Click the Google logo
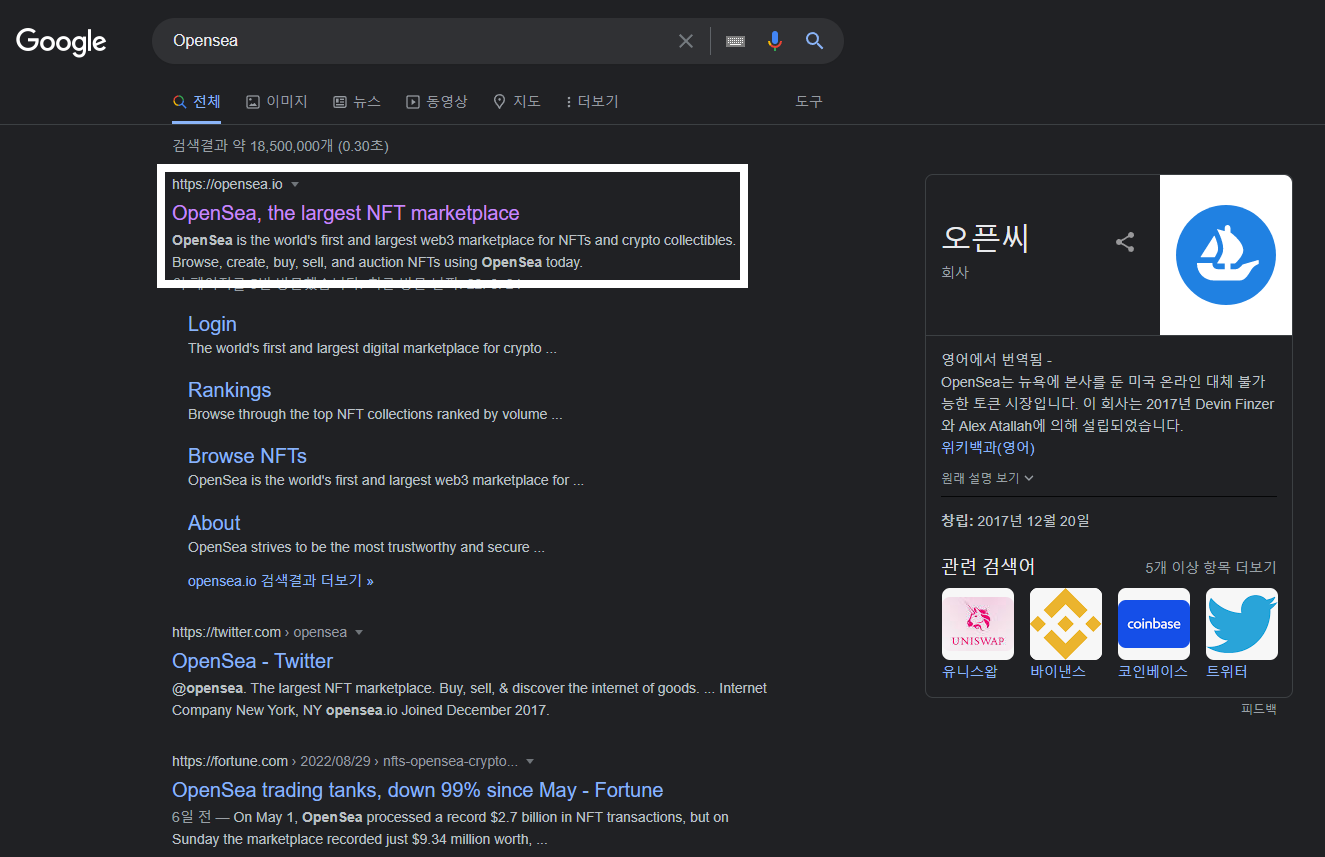This screenshot has height=857, width=1325. pyautogui.click(x=61, y=41)
